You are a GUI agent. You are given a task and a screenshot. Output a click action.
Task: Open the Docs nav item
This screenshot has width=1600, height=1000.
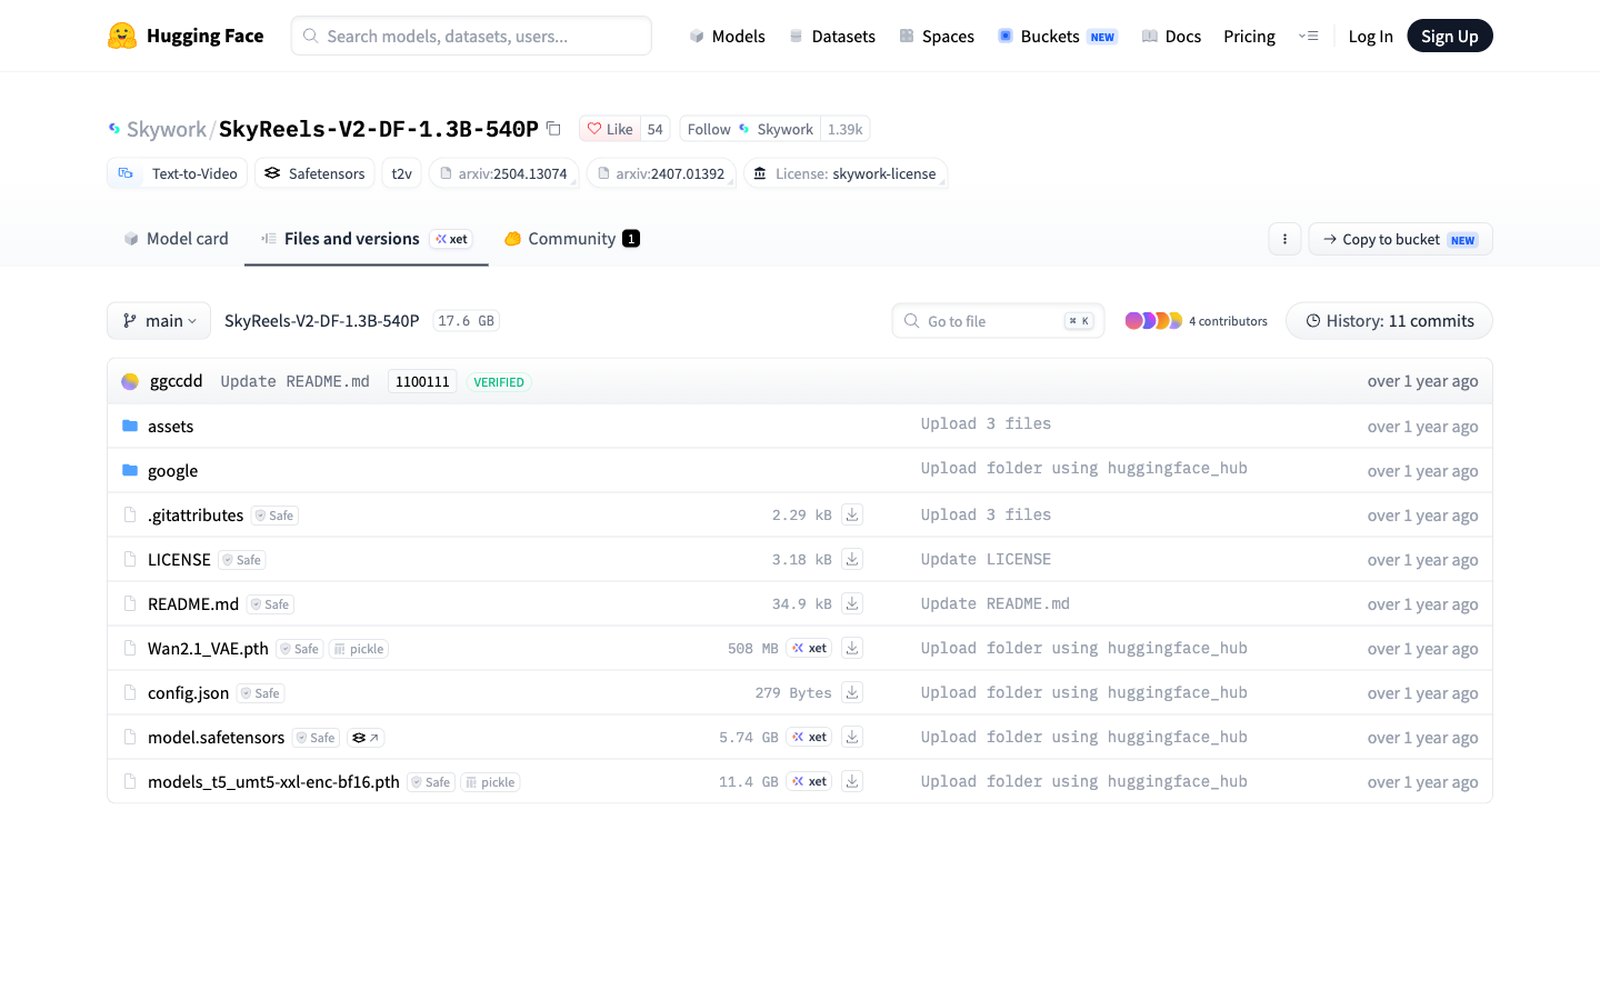pyautogui.click(x=1171, y=36)
